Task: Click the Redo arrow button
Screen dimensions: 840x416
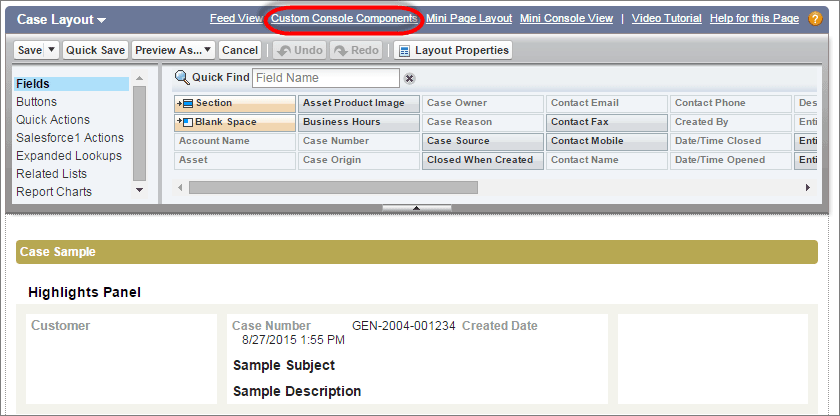Action: (x=355, y=50)
